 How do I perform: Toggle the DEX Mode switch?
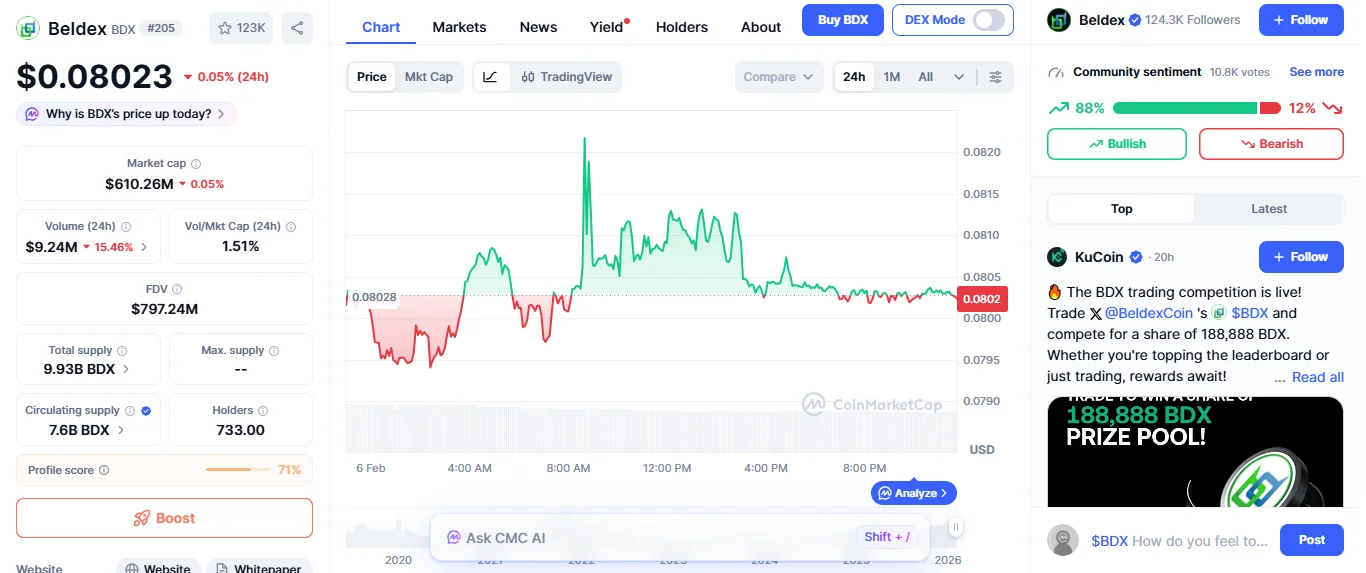(x=988, y=20)
